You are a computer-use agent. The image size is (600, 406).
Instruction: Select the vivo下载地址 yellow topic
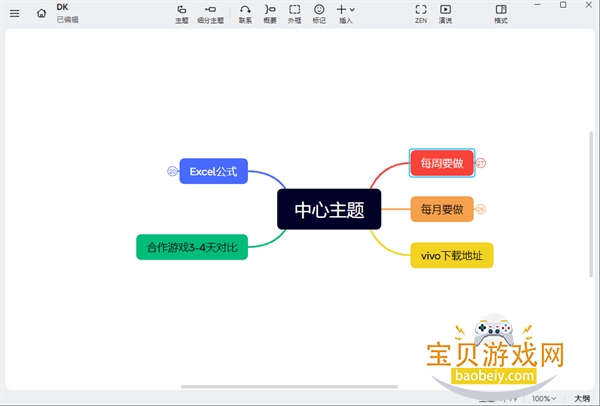(x=452, y=255)
